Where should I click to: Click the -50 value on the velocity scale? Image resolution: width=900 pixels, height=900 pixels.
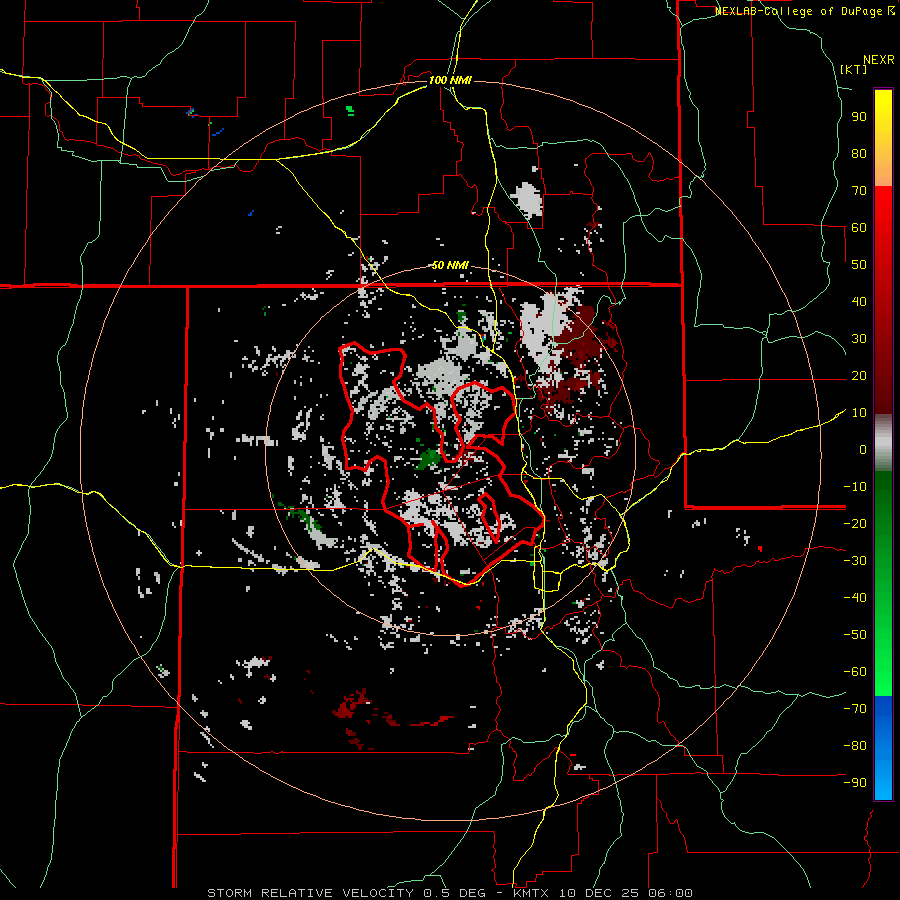[855, 635]
